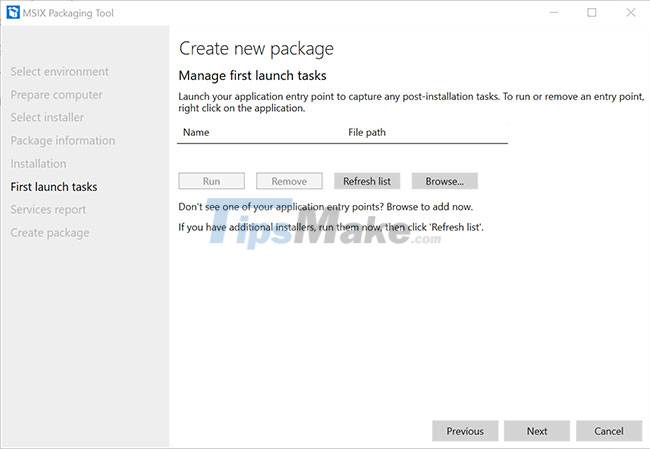Screen dimensions: 650x449
Task: Open the Services report step
Action: 49,210
